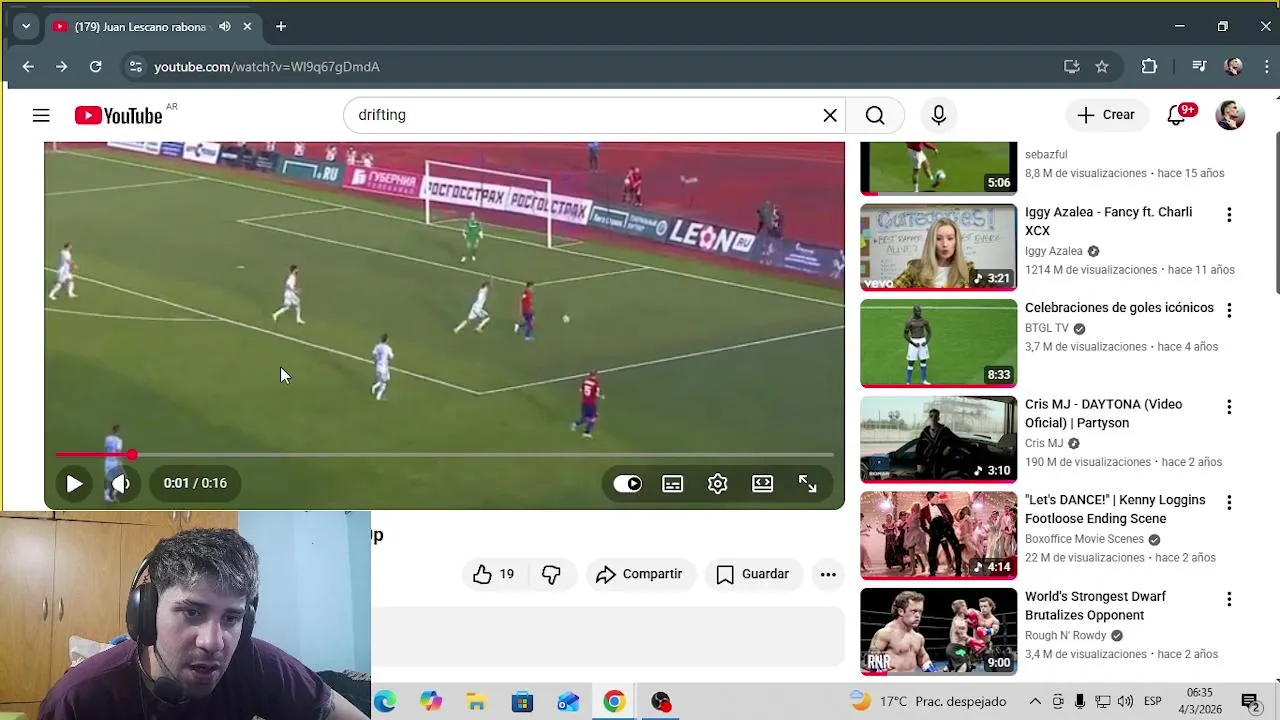1280x720 pixels.
Task: Clear the search box with the X
Action: [x=830, y=115]
